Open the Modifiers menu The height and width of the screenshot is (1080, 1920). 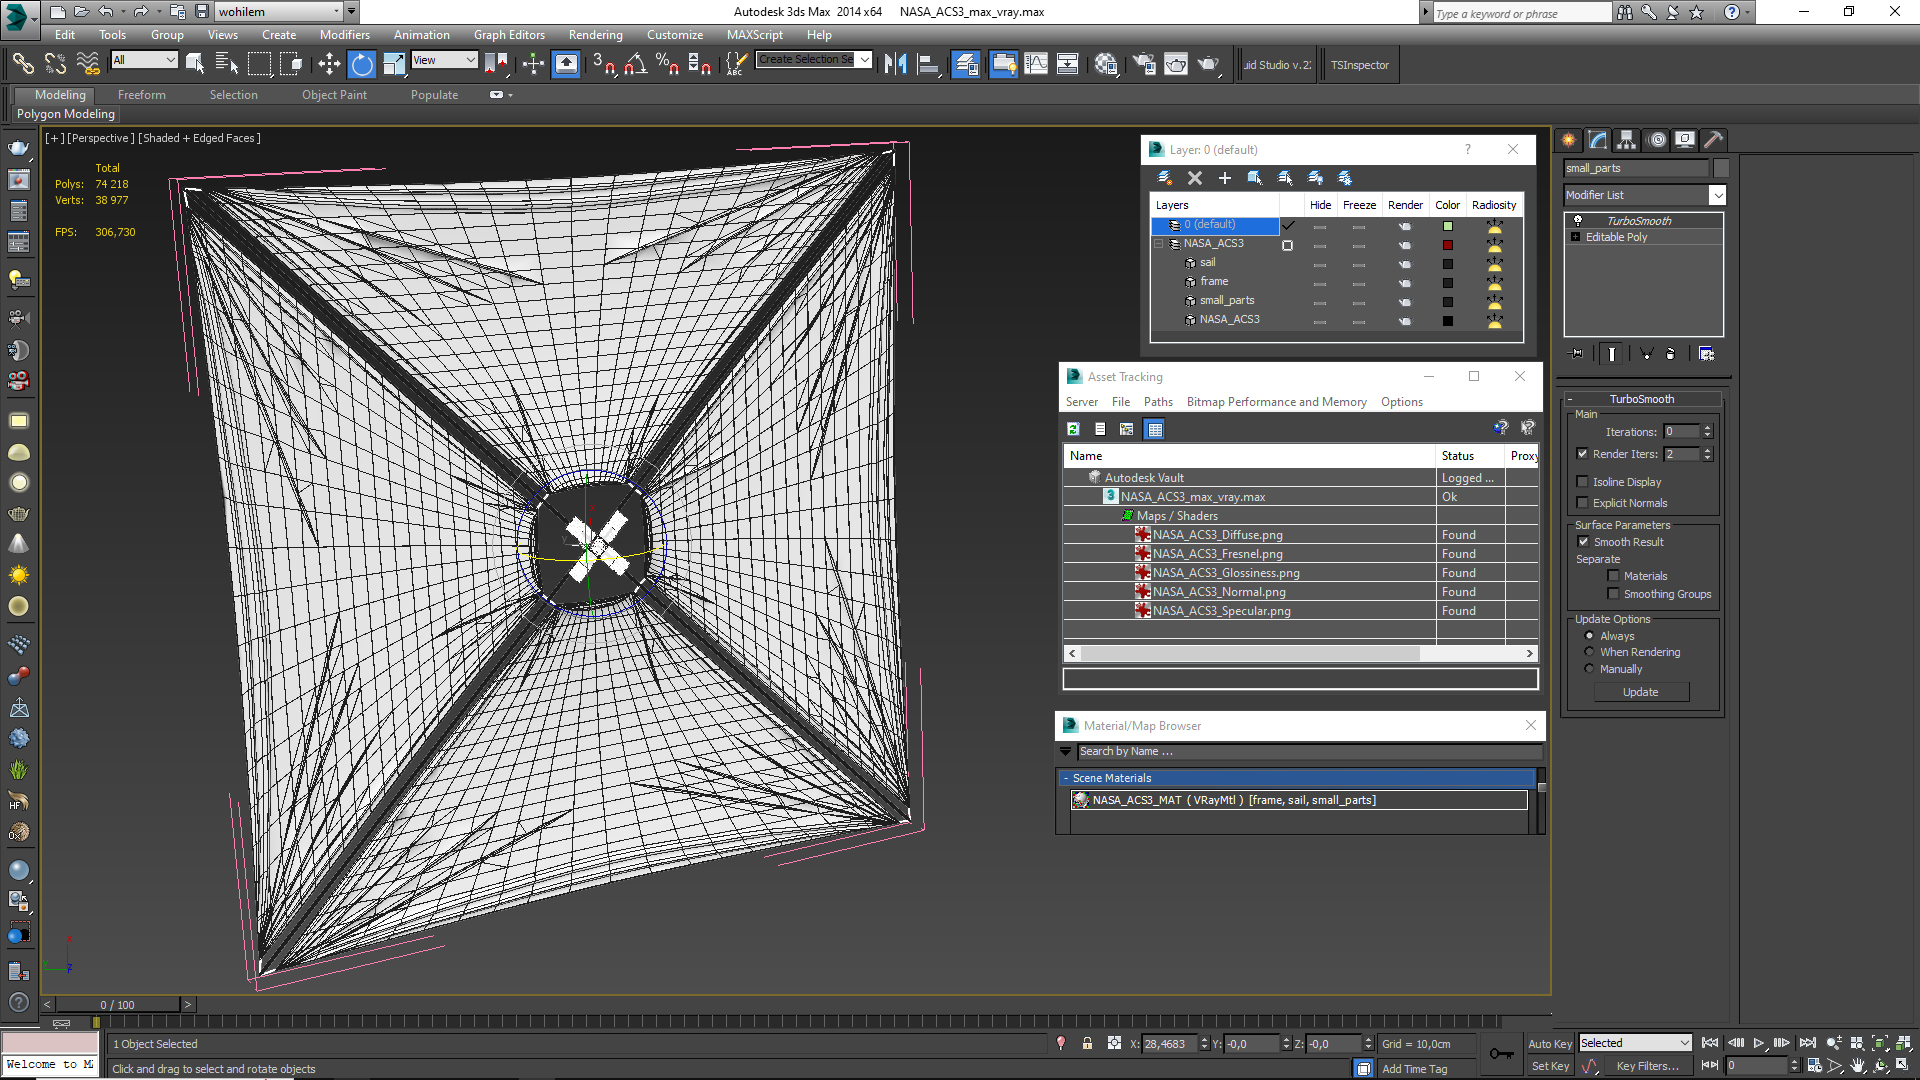344,34
